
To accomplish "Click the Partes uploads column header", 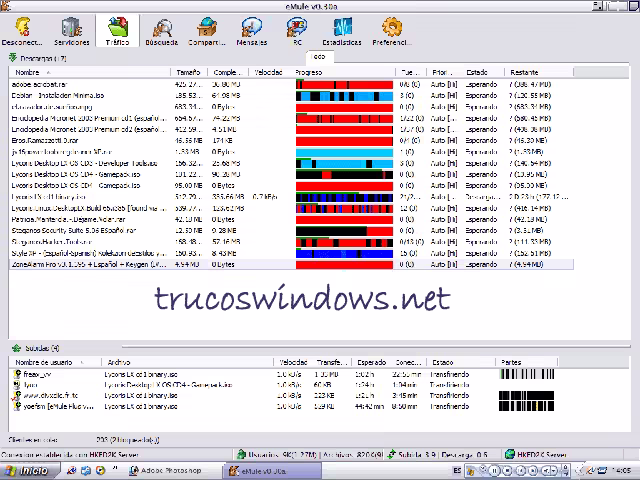I will (527, 362).
